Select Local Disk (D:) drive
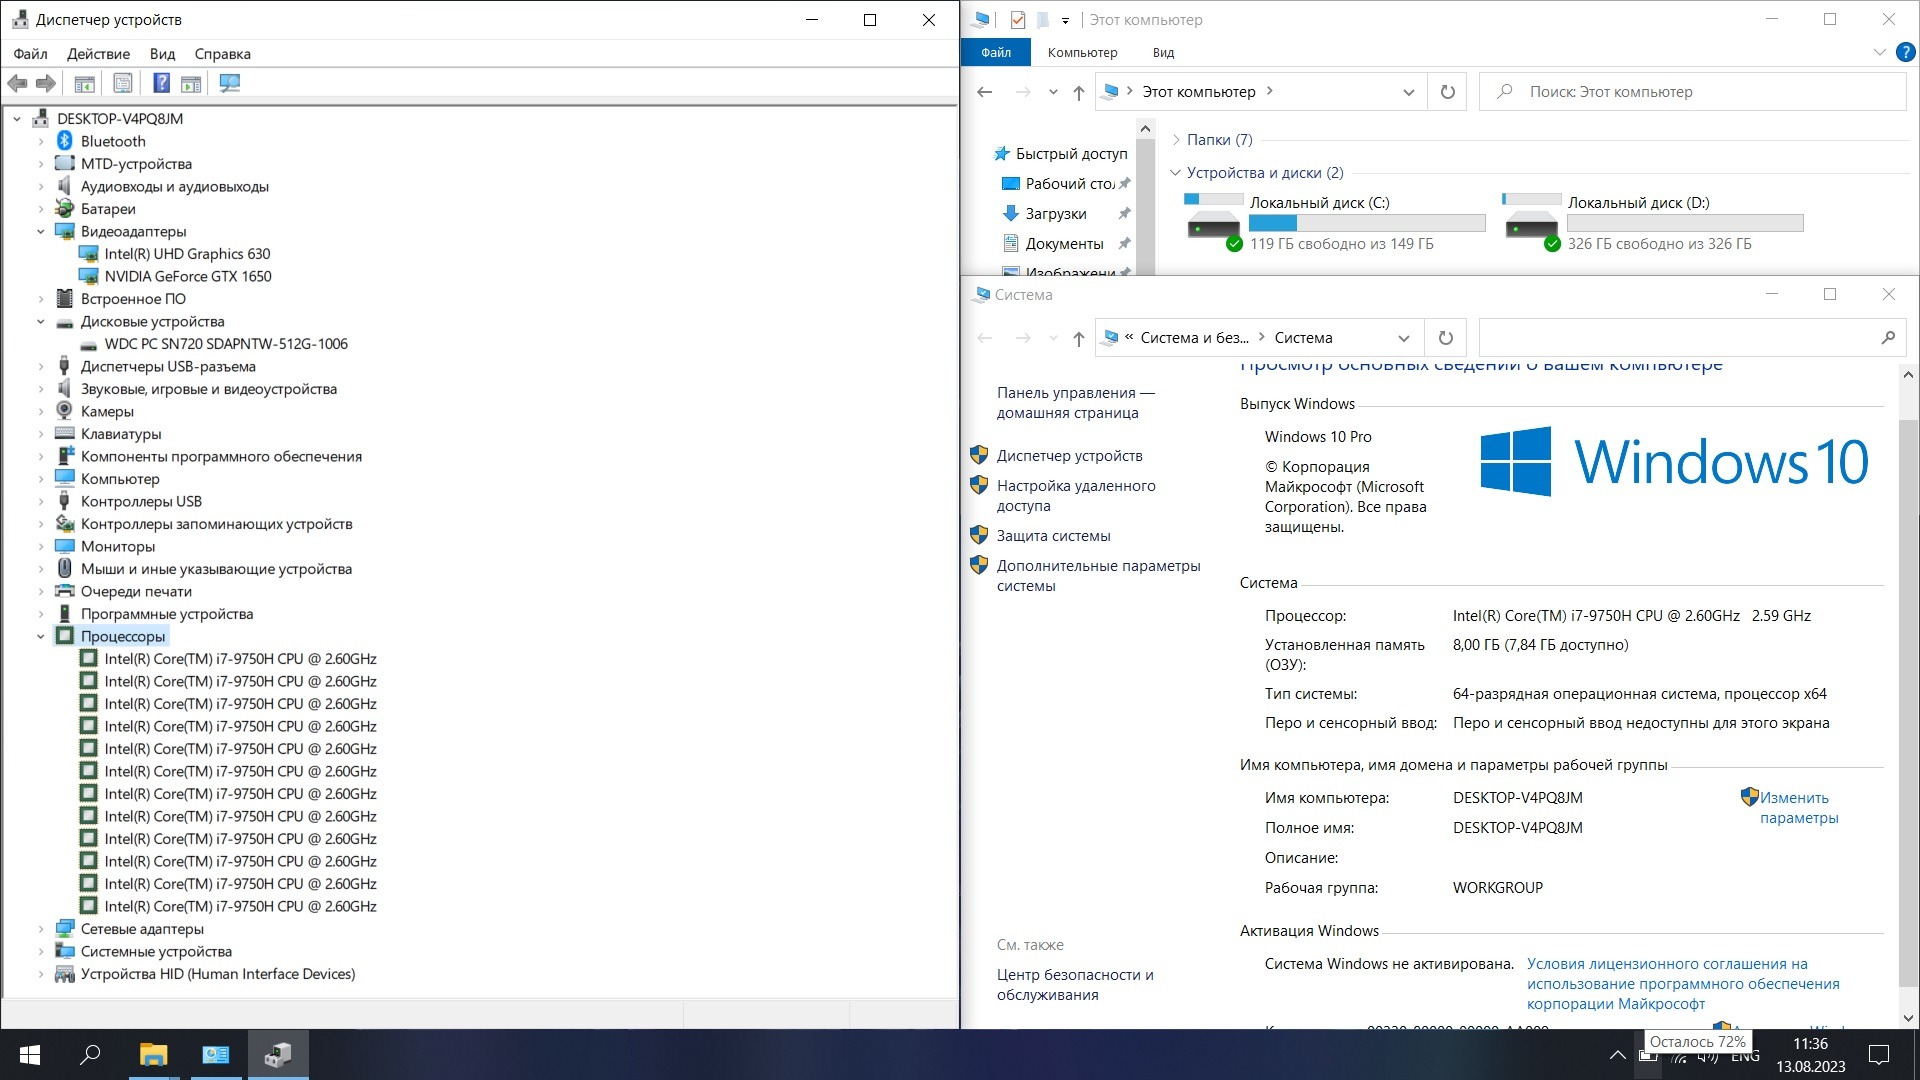 [x=1653, y=222]
